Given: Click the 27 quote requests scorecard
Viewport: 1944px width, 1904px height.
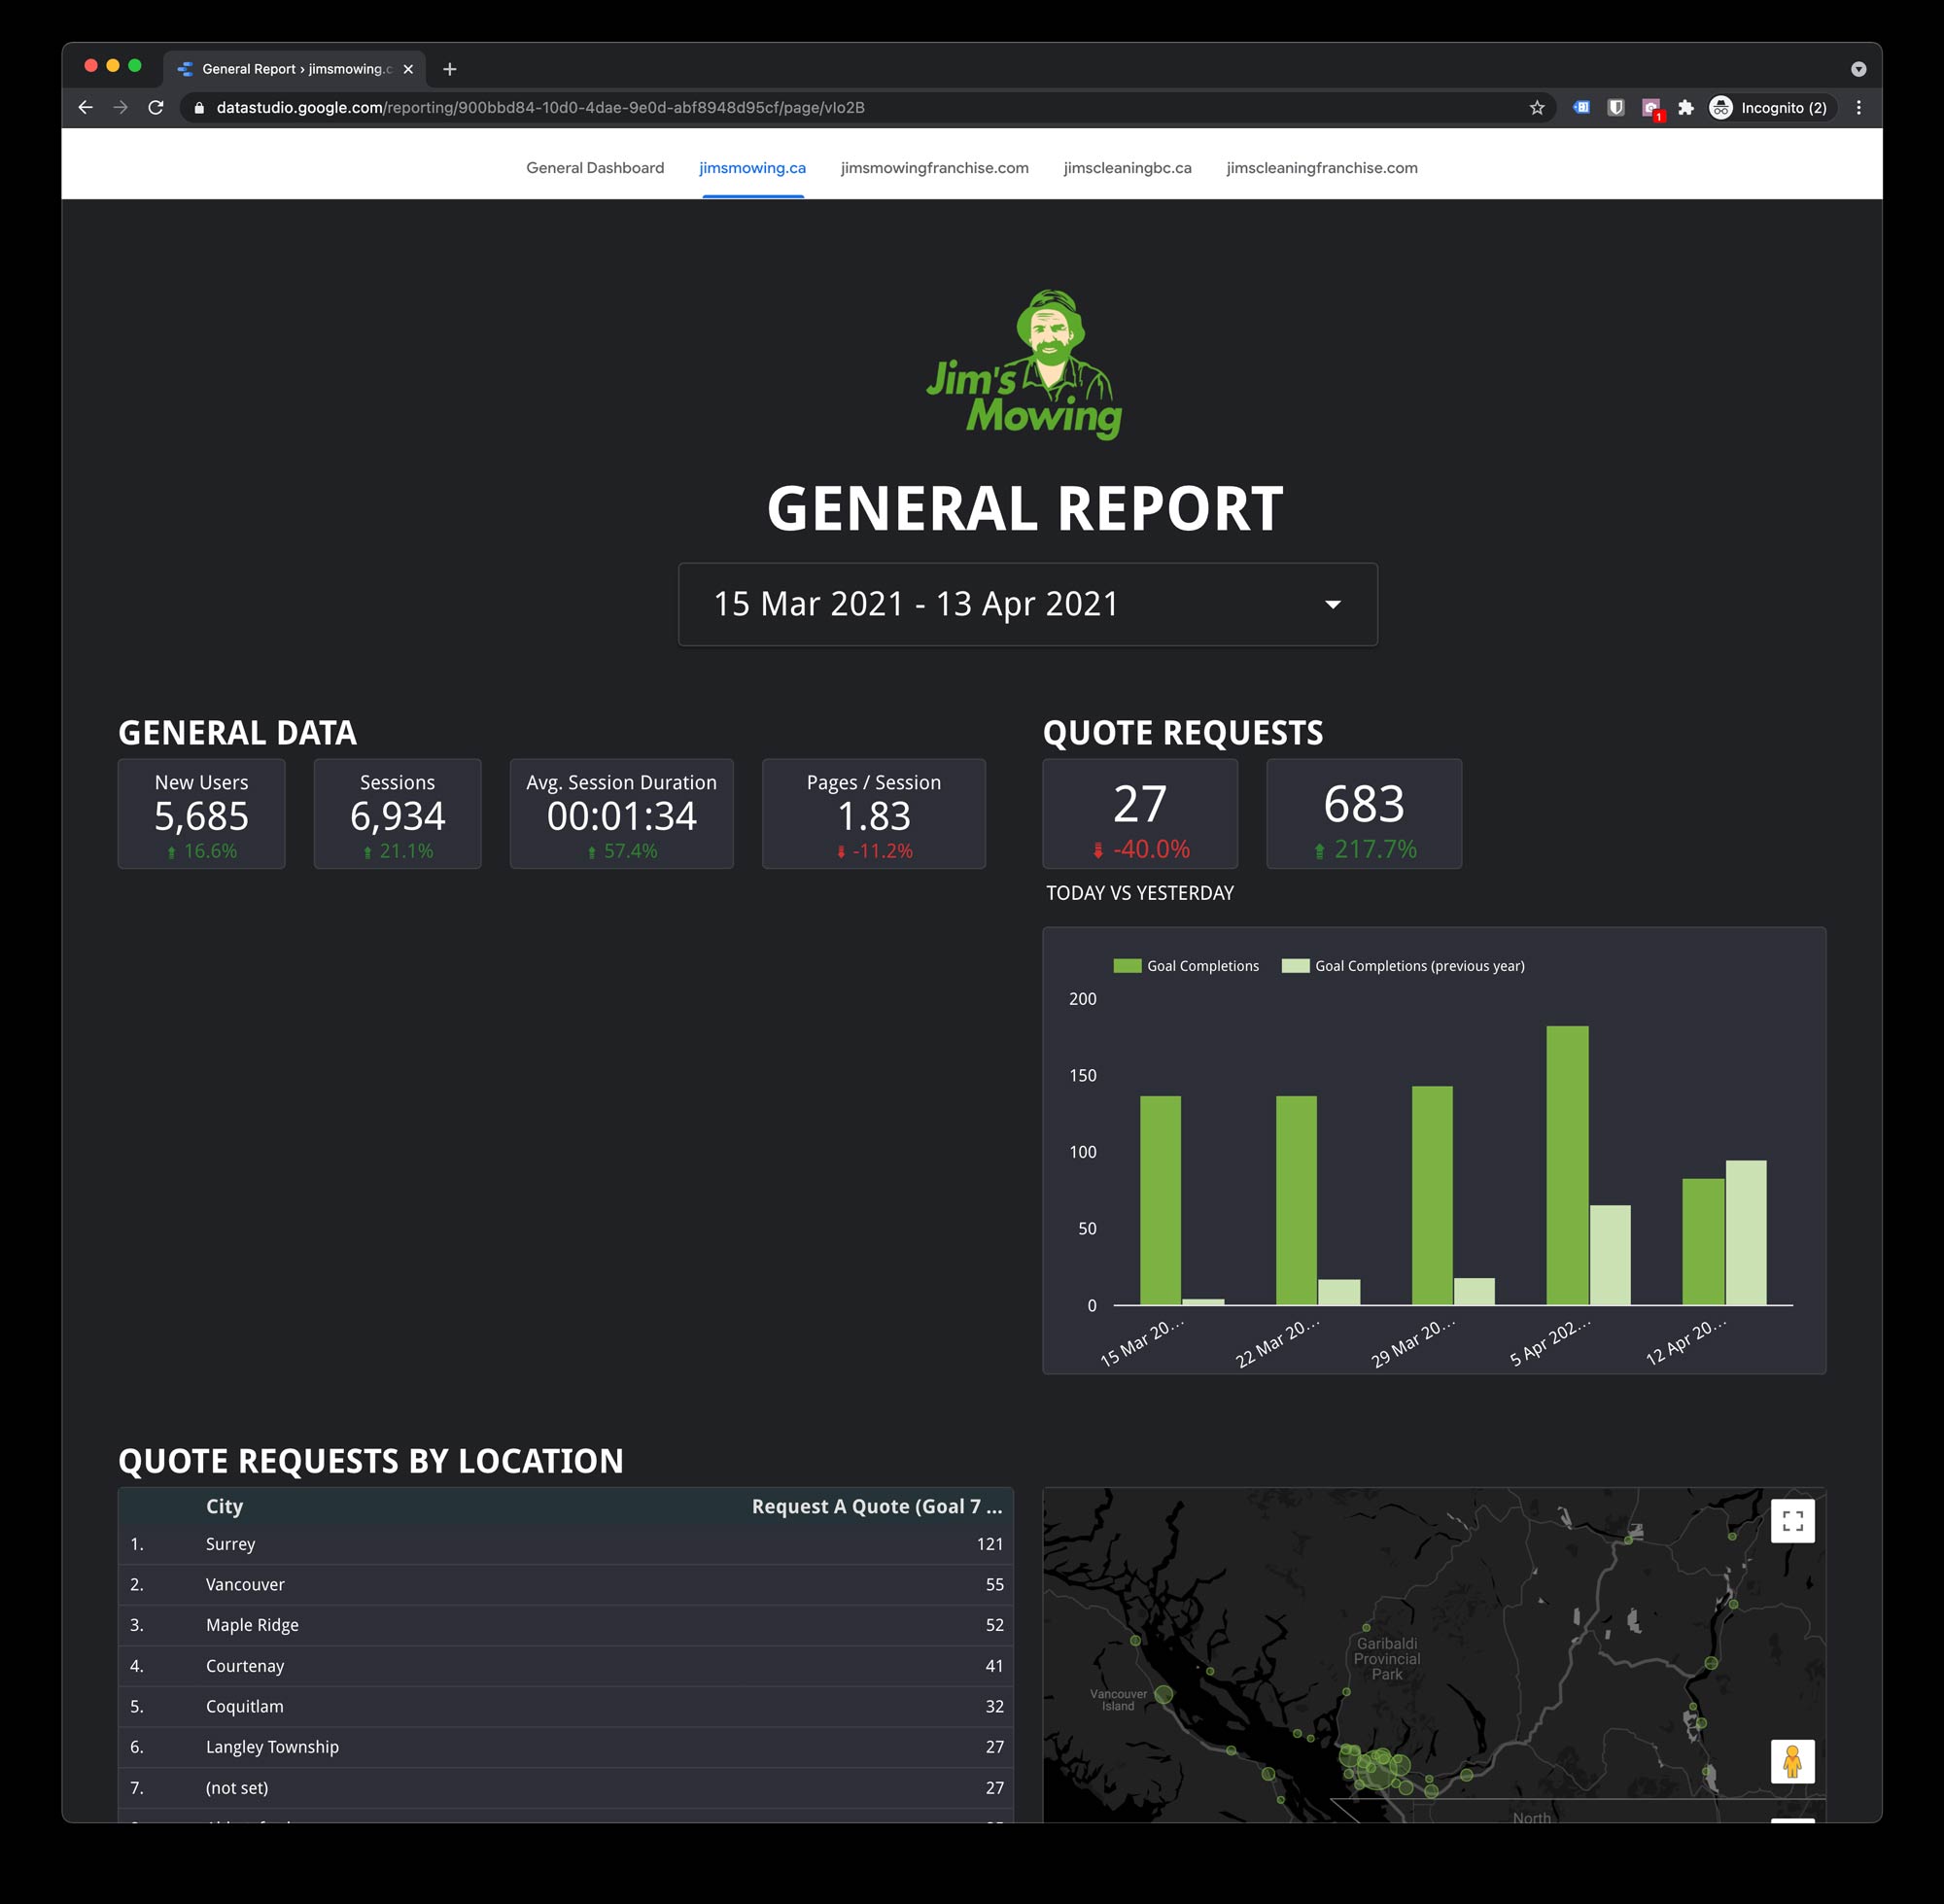Looking at the screenshot, I should point(1140,814).
